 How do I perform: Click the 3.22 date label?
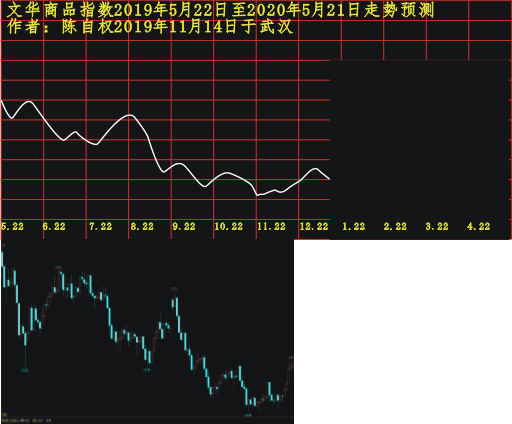pyautogui.click(x=437, y=226)
